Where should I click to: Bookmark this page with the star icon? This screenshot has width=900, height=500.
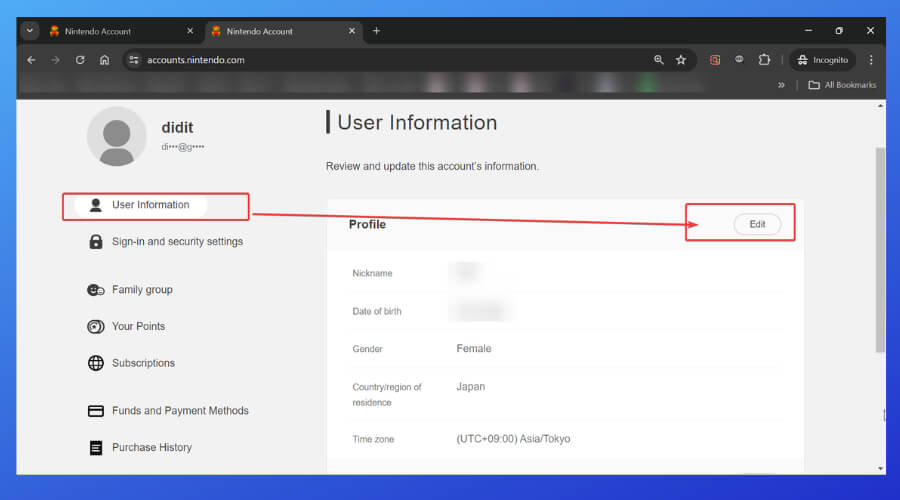pyautogui.click(x=681, y=60)
